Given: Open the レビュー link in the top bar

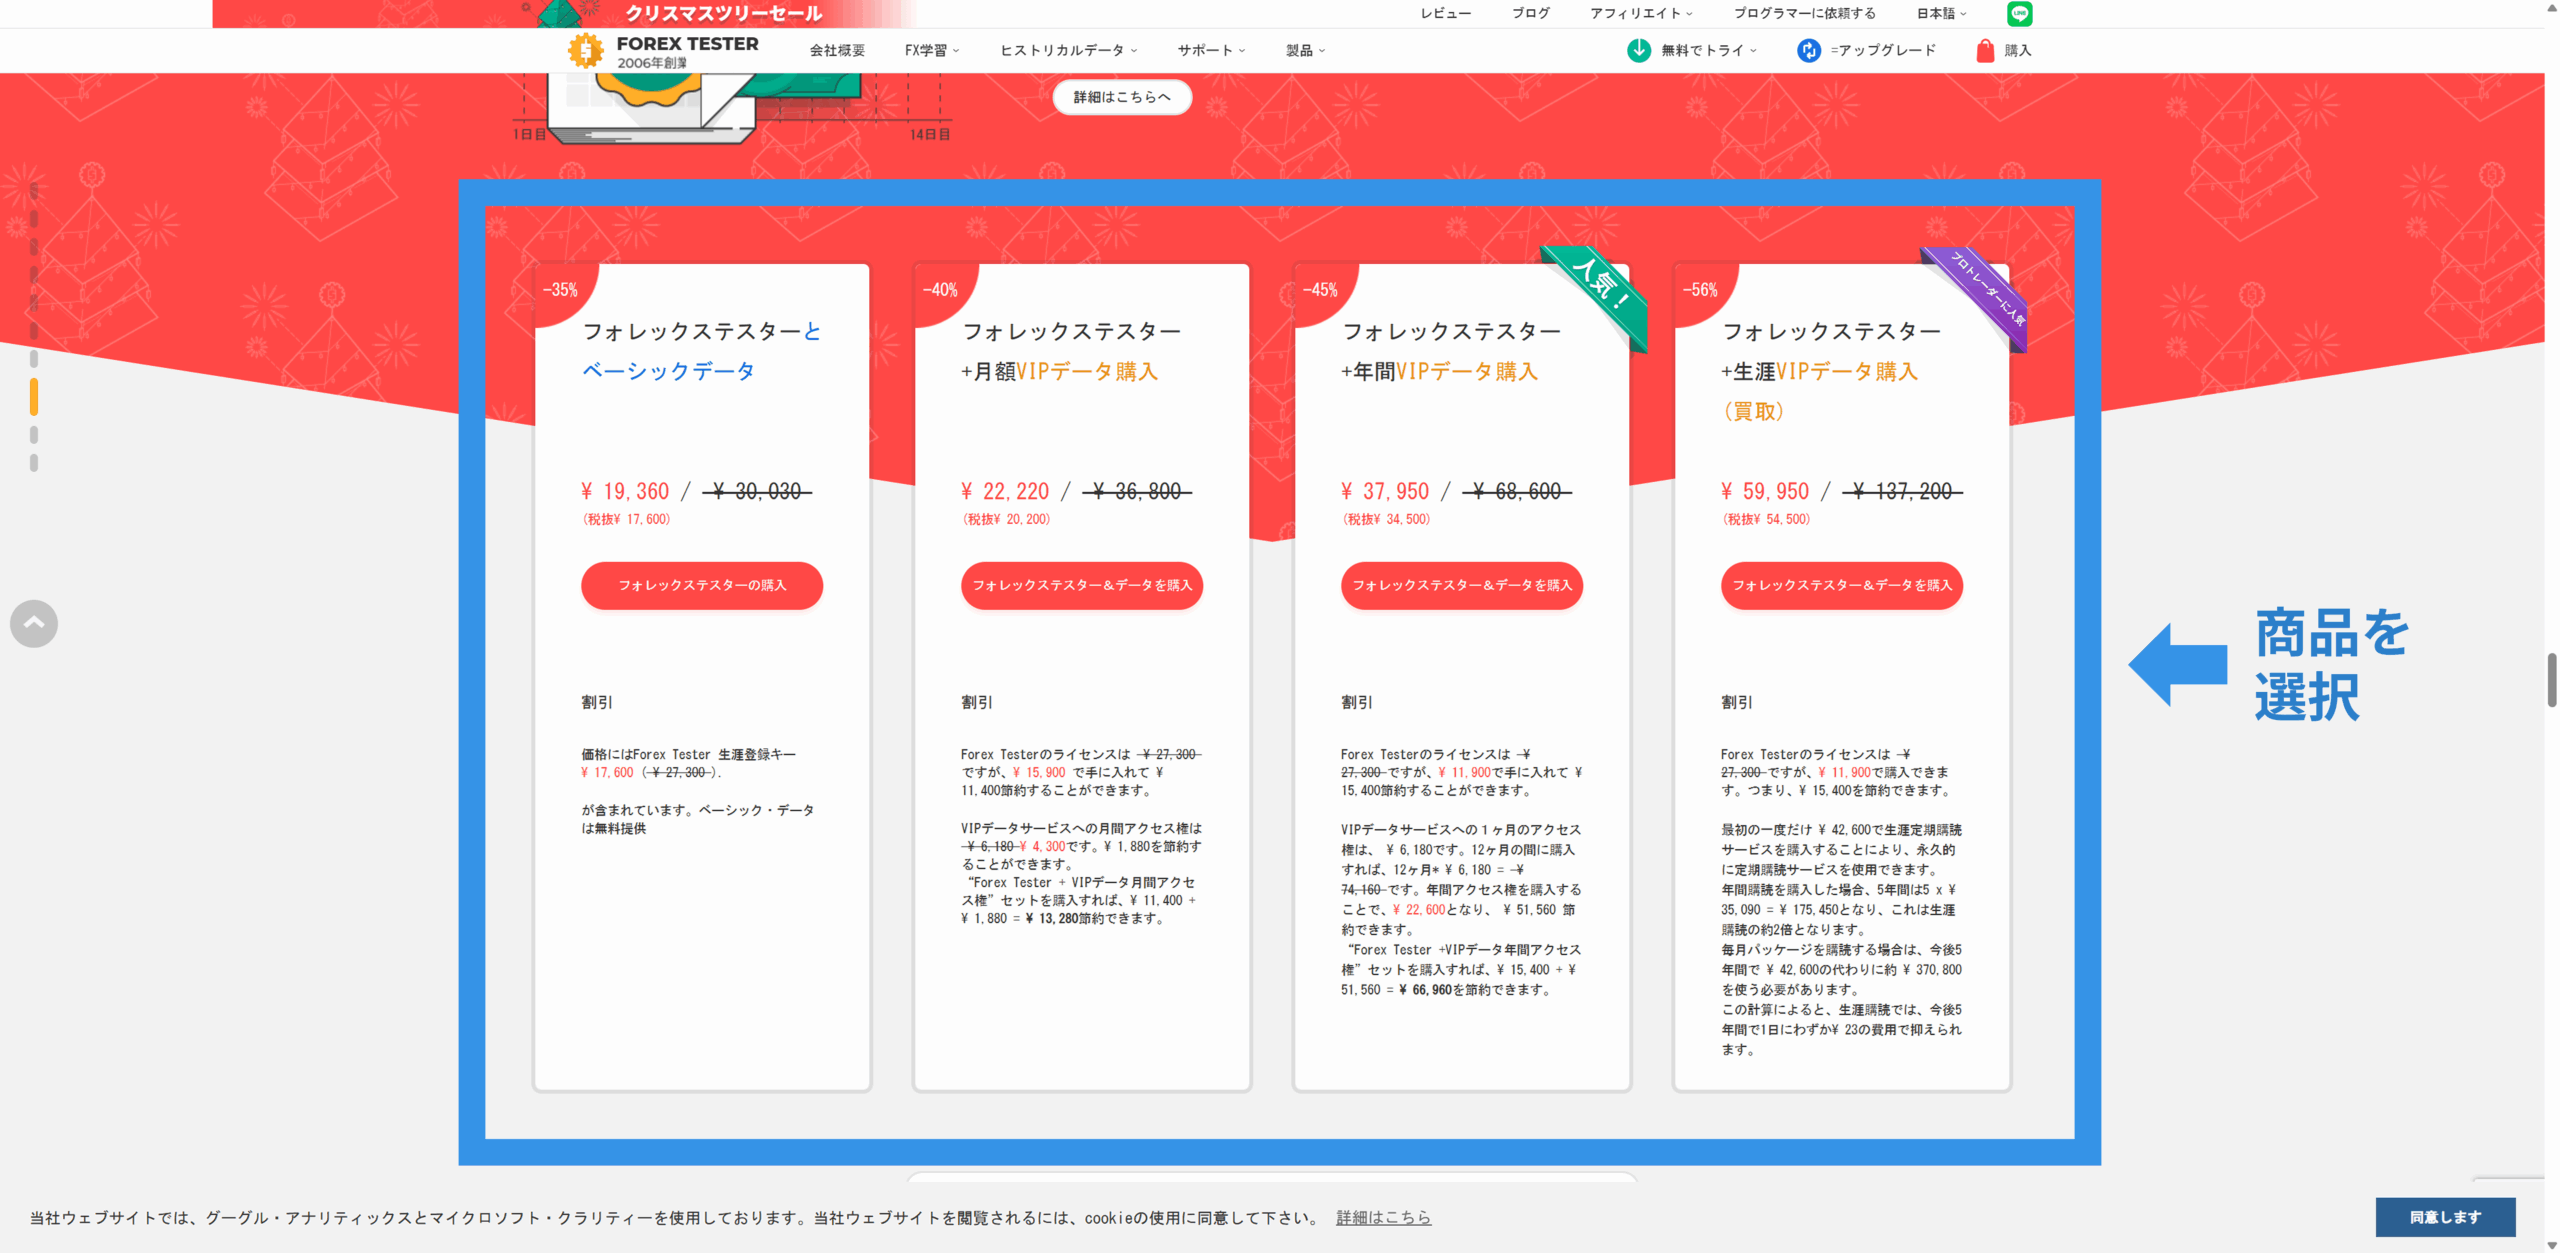Looking at the screenshot, I should [x=1445, y=13].
